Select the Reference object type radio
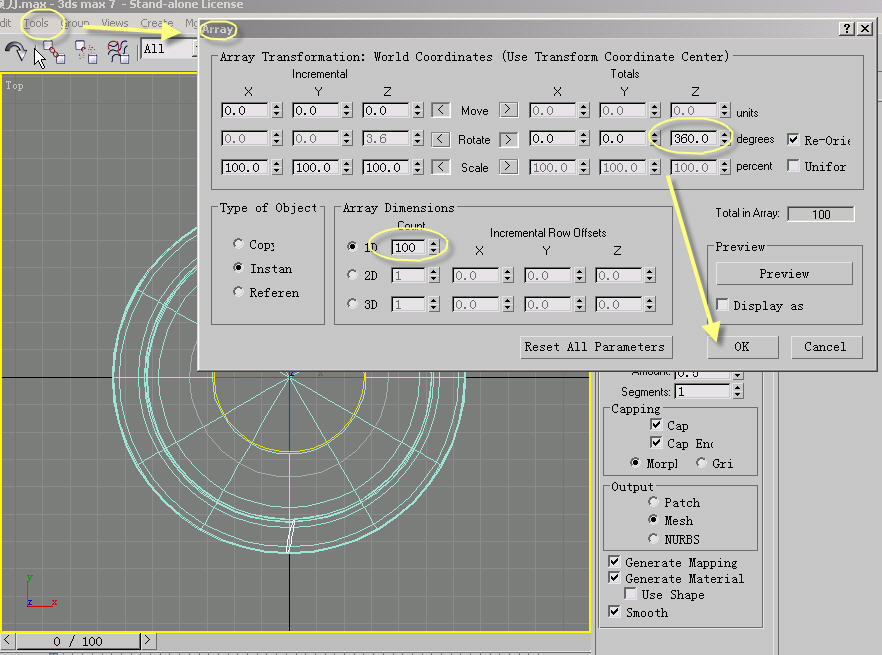This screenshot has width=882, height=655. pyautogui.click(x=238, y=291)
